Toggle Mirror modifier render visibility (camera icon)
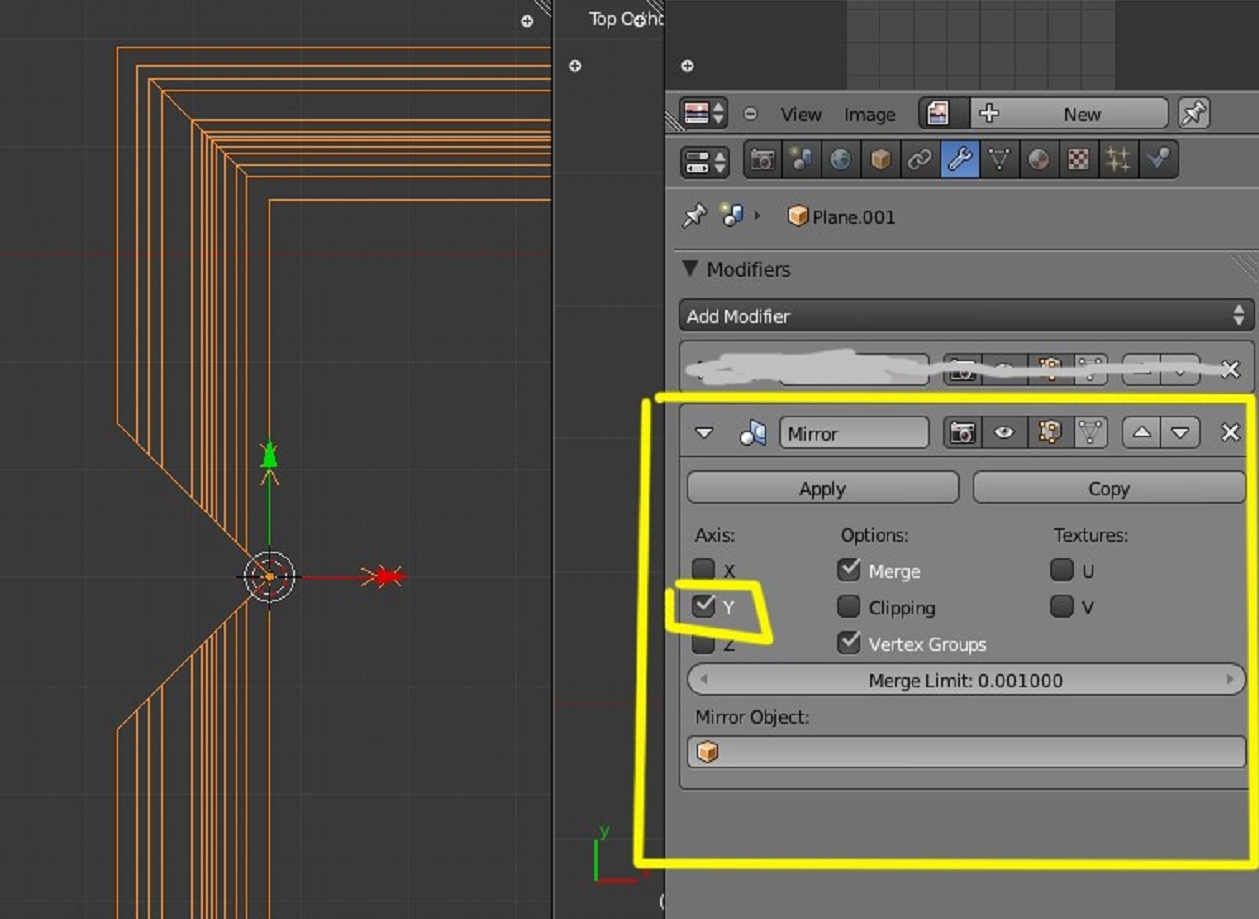This screenshot has width=1259, height=919. [962, 433]
